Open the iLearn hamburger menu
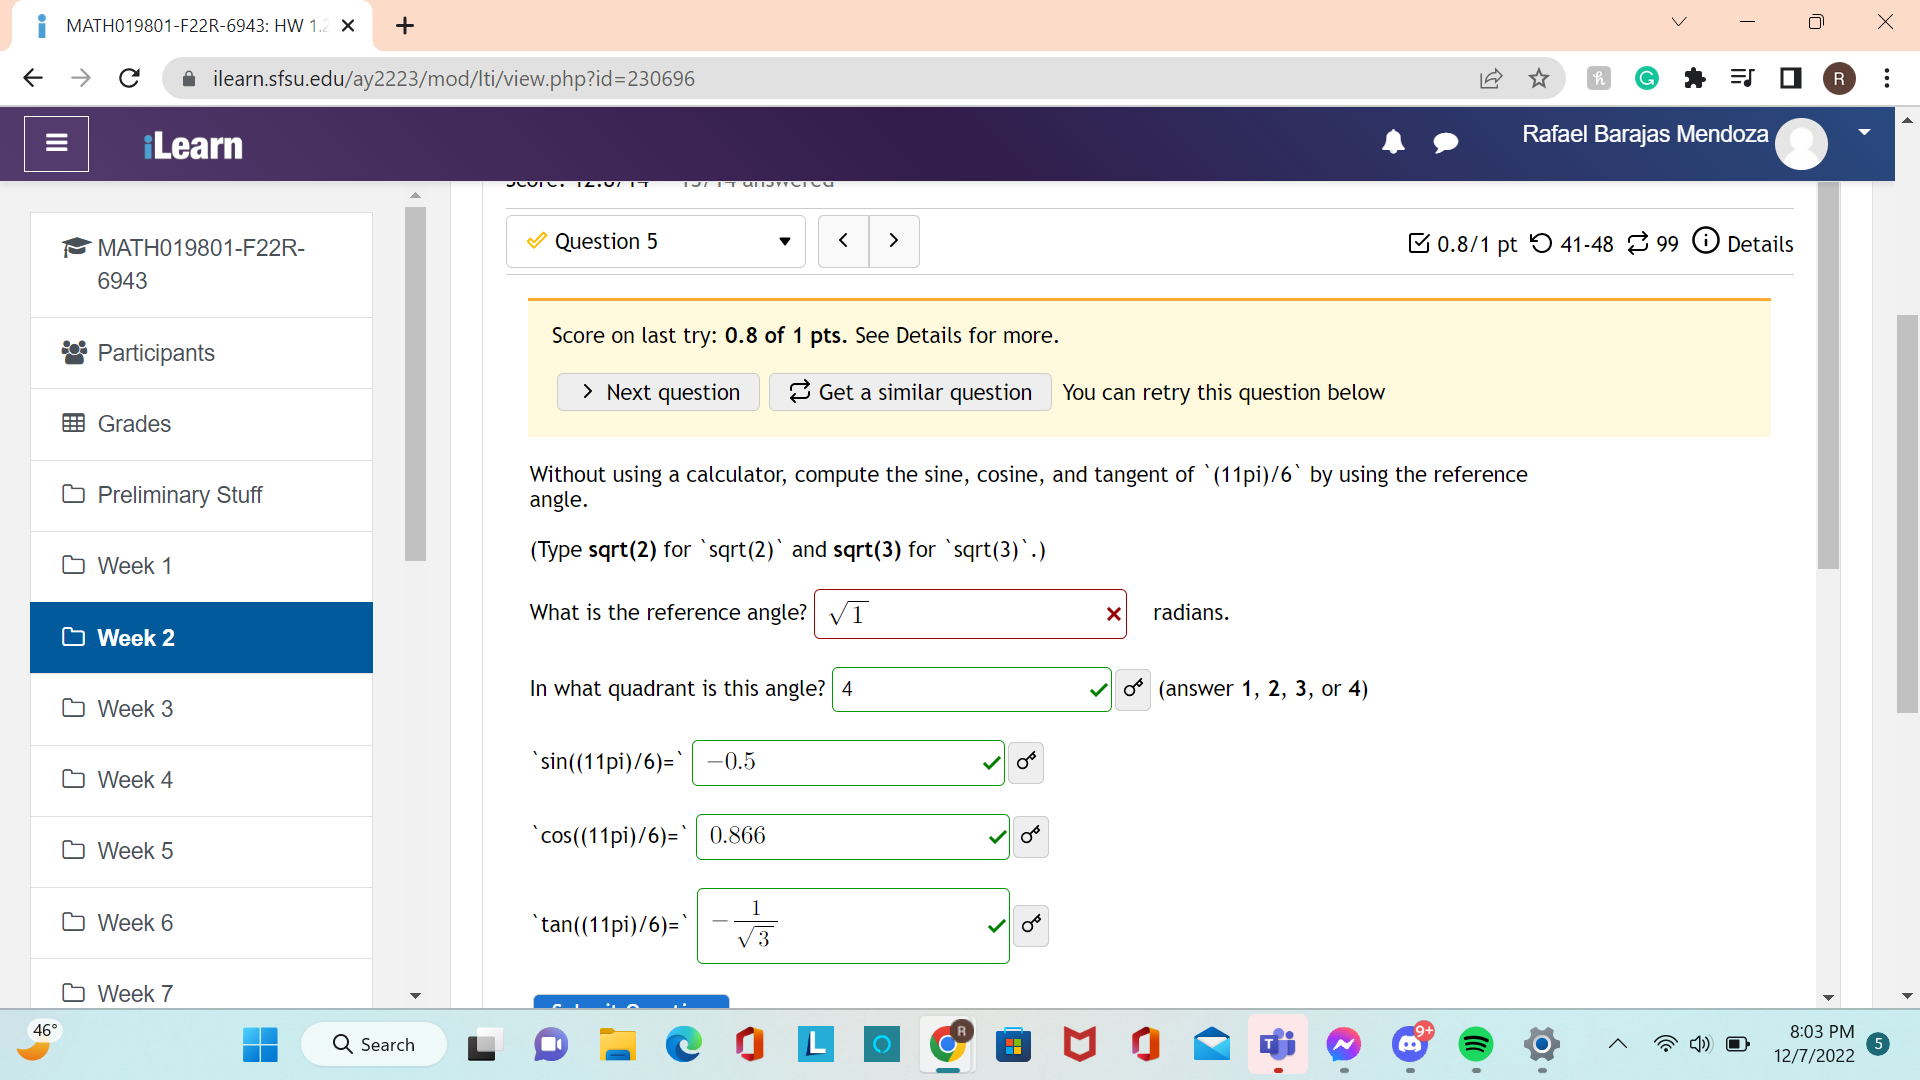 tap(57, 144)
